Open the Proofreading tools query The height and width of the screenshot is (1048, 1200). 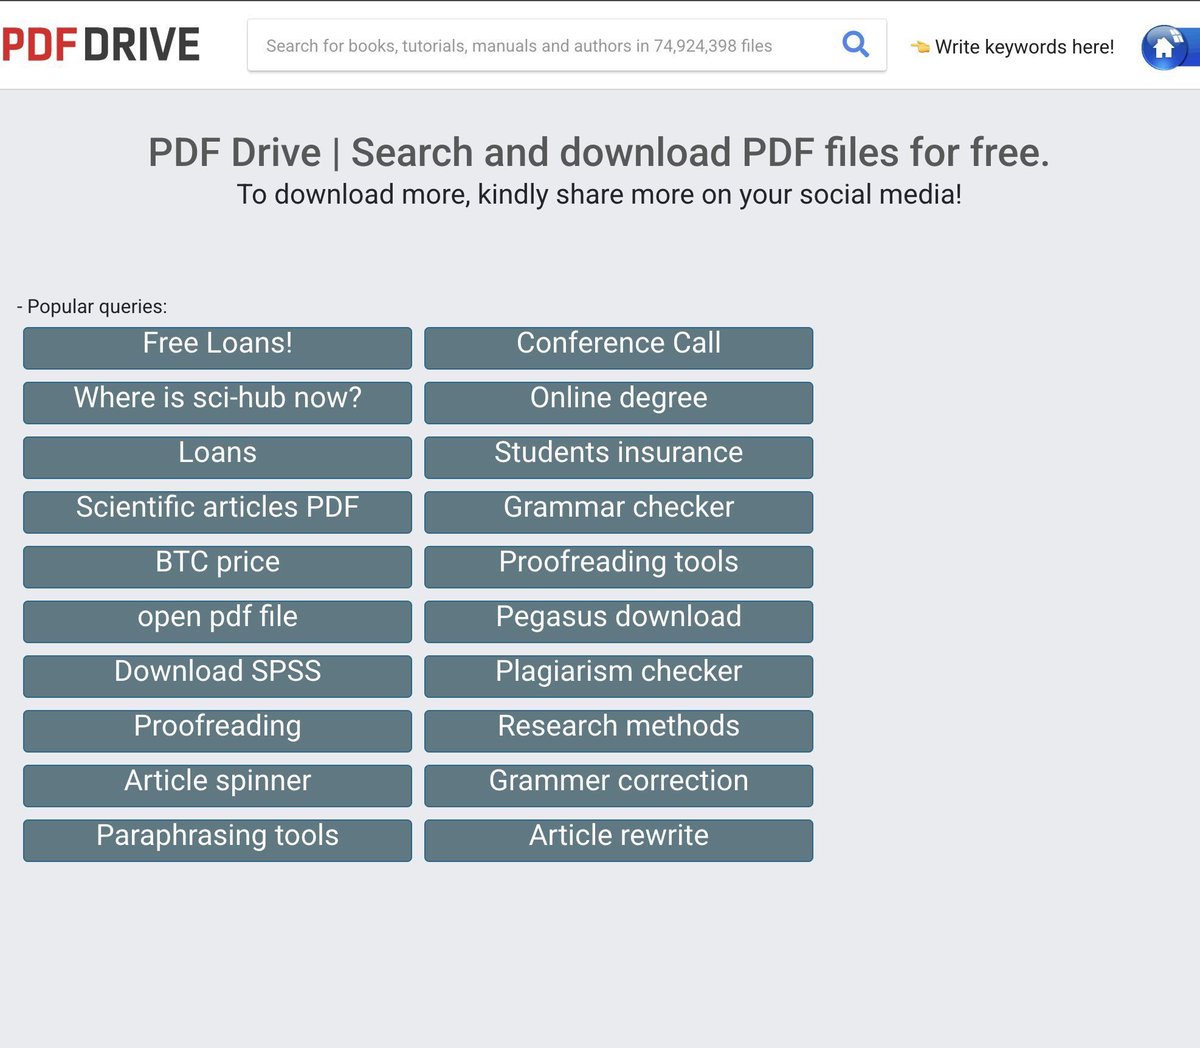click(x=619, y=567)
